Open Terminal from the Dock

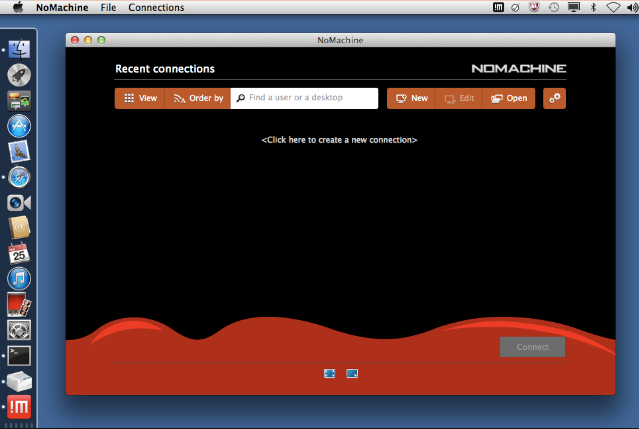click(x=19, y=356)
